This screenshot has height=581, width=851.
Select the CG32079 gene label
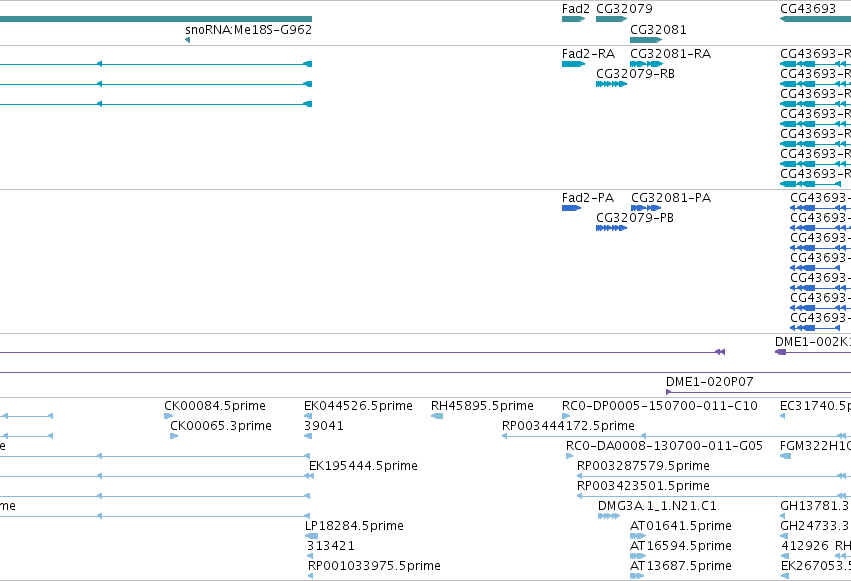click(x=624, y=9)
